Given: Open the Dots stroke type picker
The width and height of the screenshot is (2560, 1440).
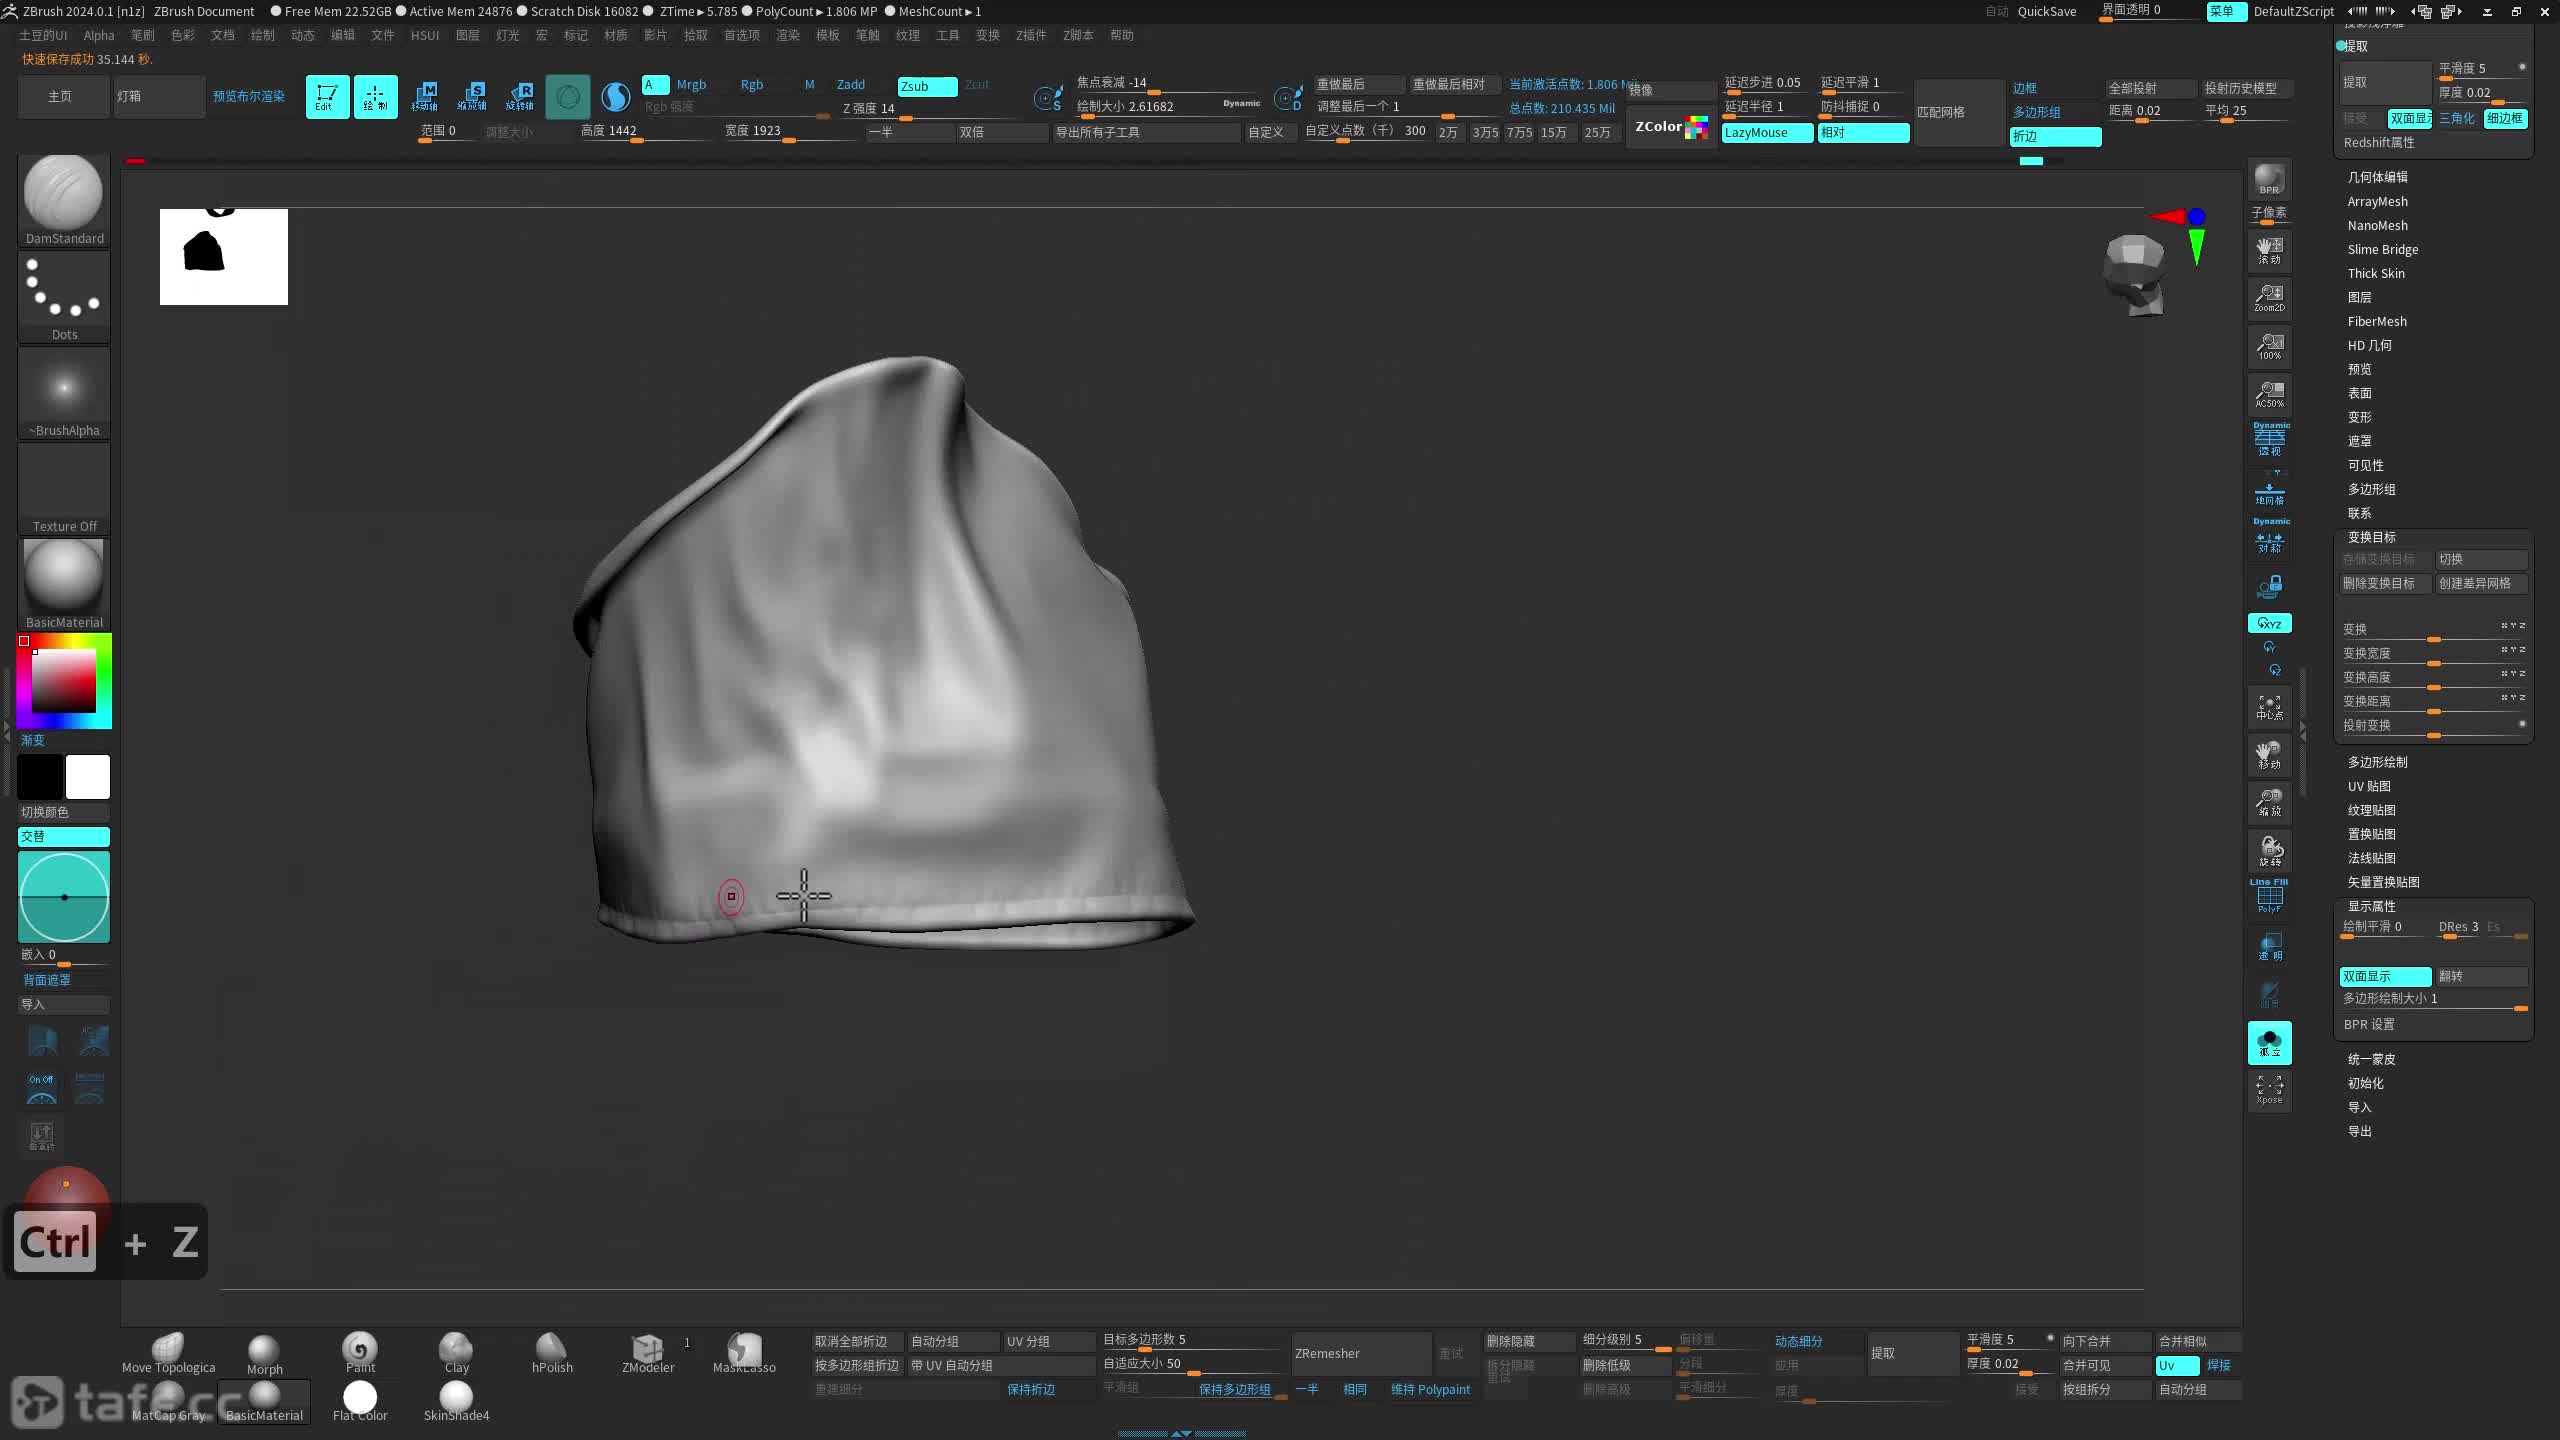Looking at the screenshot, I should click(x=64, y=296).
